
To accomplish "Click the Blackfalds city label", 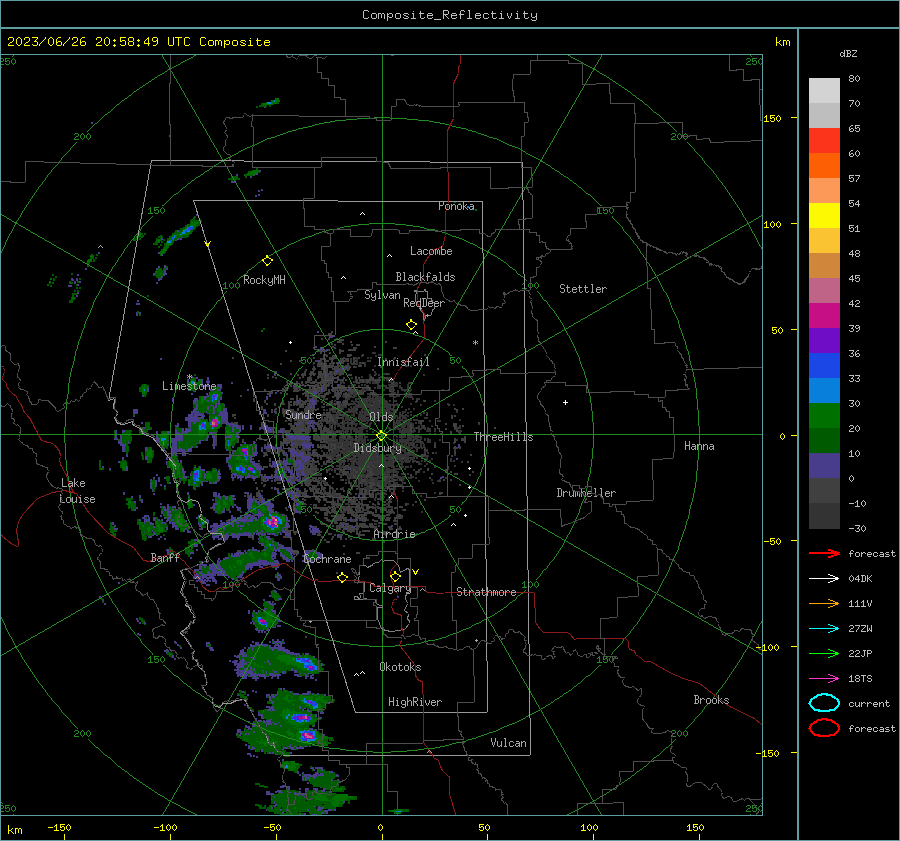I will (x=425, y=277).
